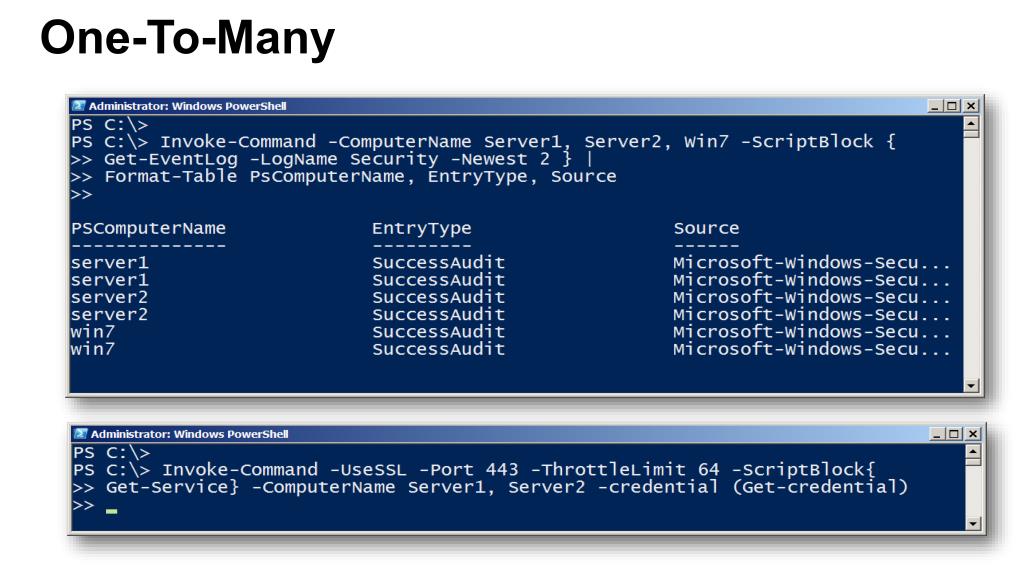
Task: Click the up scroll arrow in the upper console
Action: [972, 123]
